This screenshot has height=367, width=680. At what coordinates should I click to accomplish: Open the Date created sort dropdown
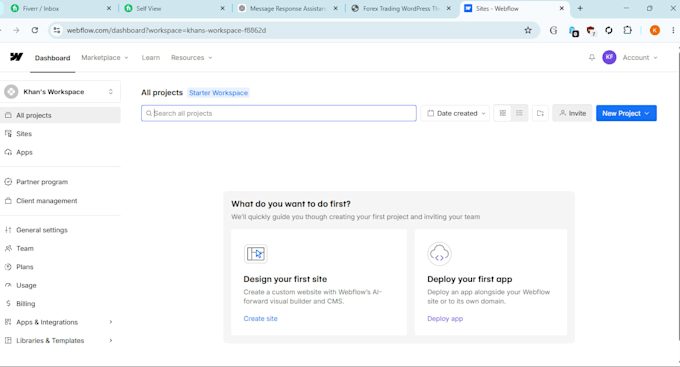tap(455, 113)
